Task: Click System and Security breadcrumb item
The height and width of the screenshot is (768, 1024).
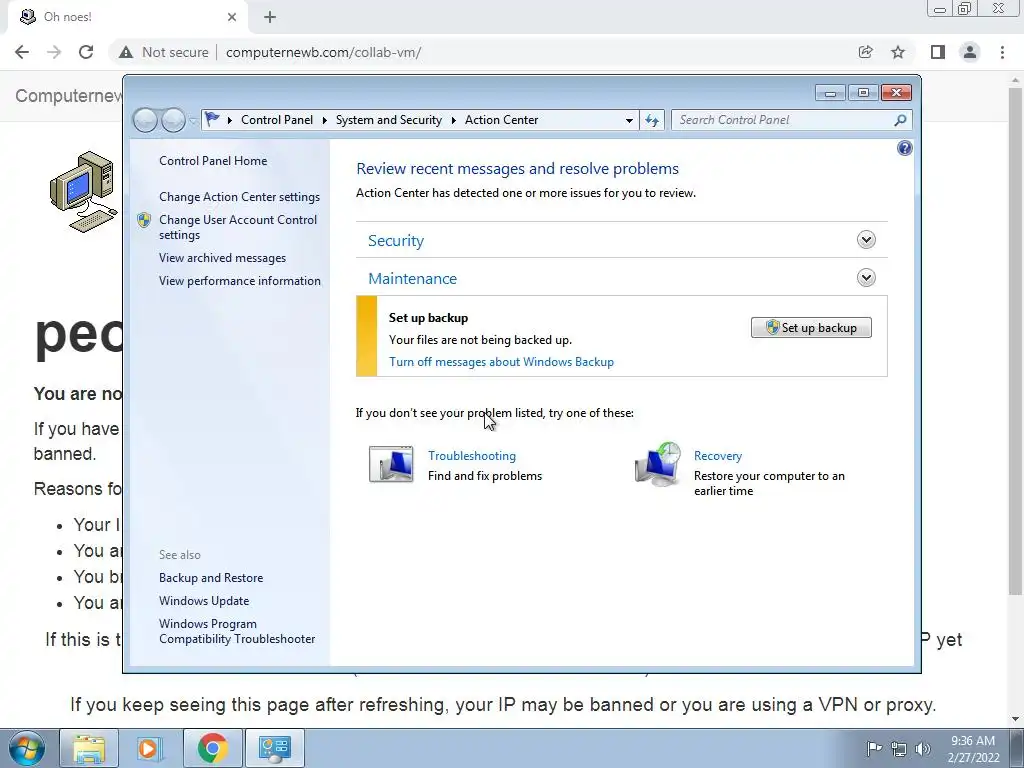Action: [389, 120]
